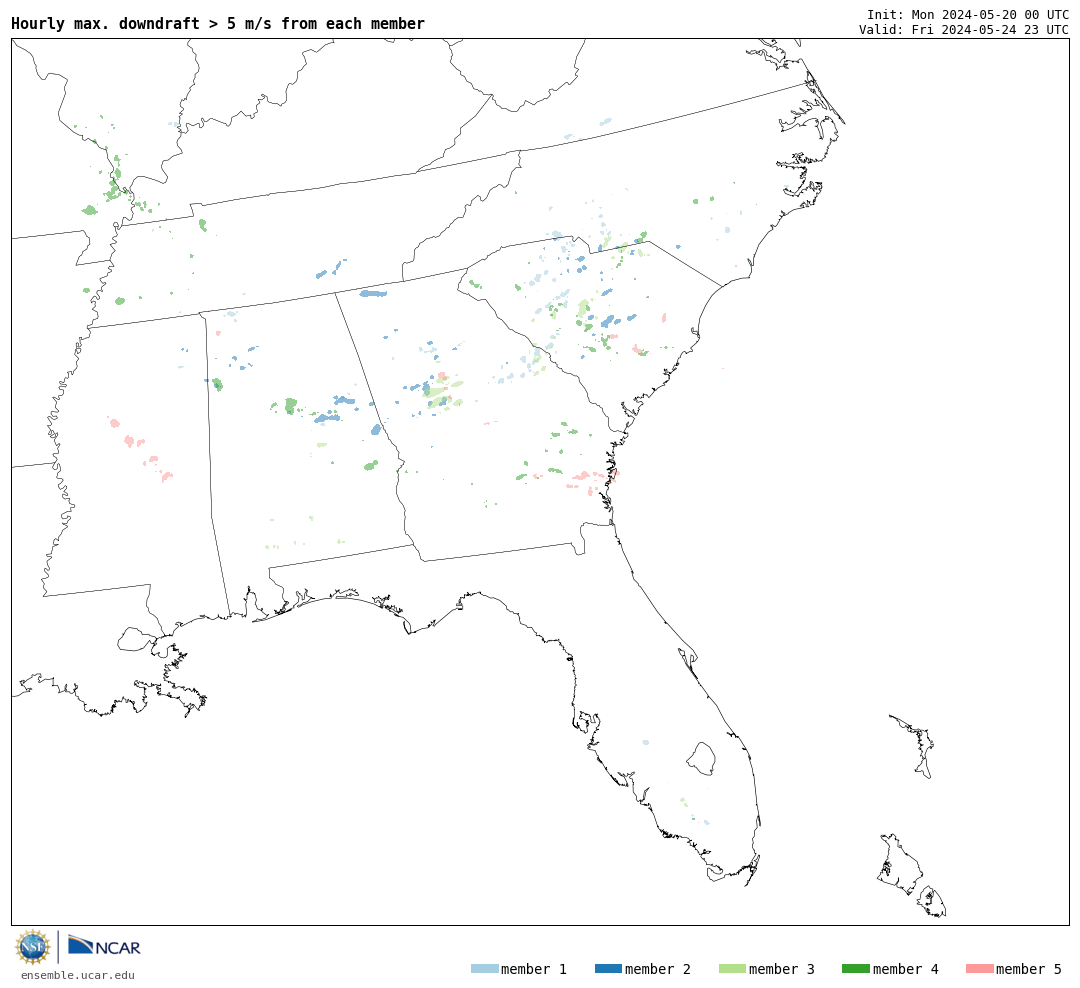Click the member 2 dark blue swatch
The image size is (1080, 988).
608,969
